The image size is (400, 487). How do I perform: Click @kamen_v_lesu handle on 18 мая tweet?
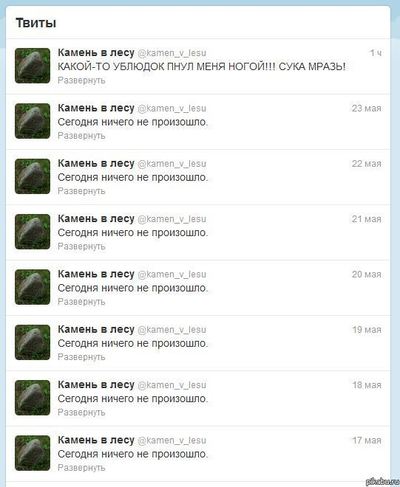(x=172, y=385)
